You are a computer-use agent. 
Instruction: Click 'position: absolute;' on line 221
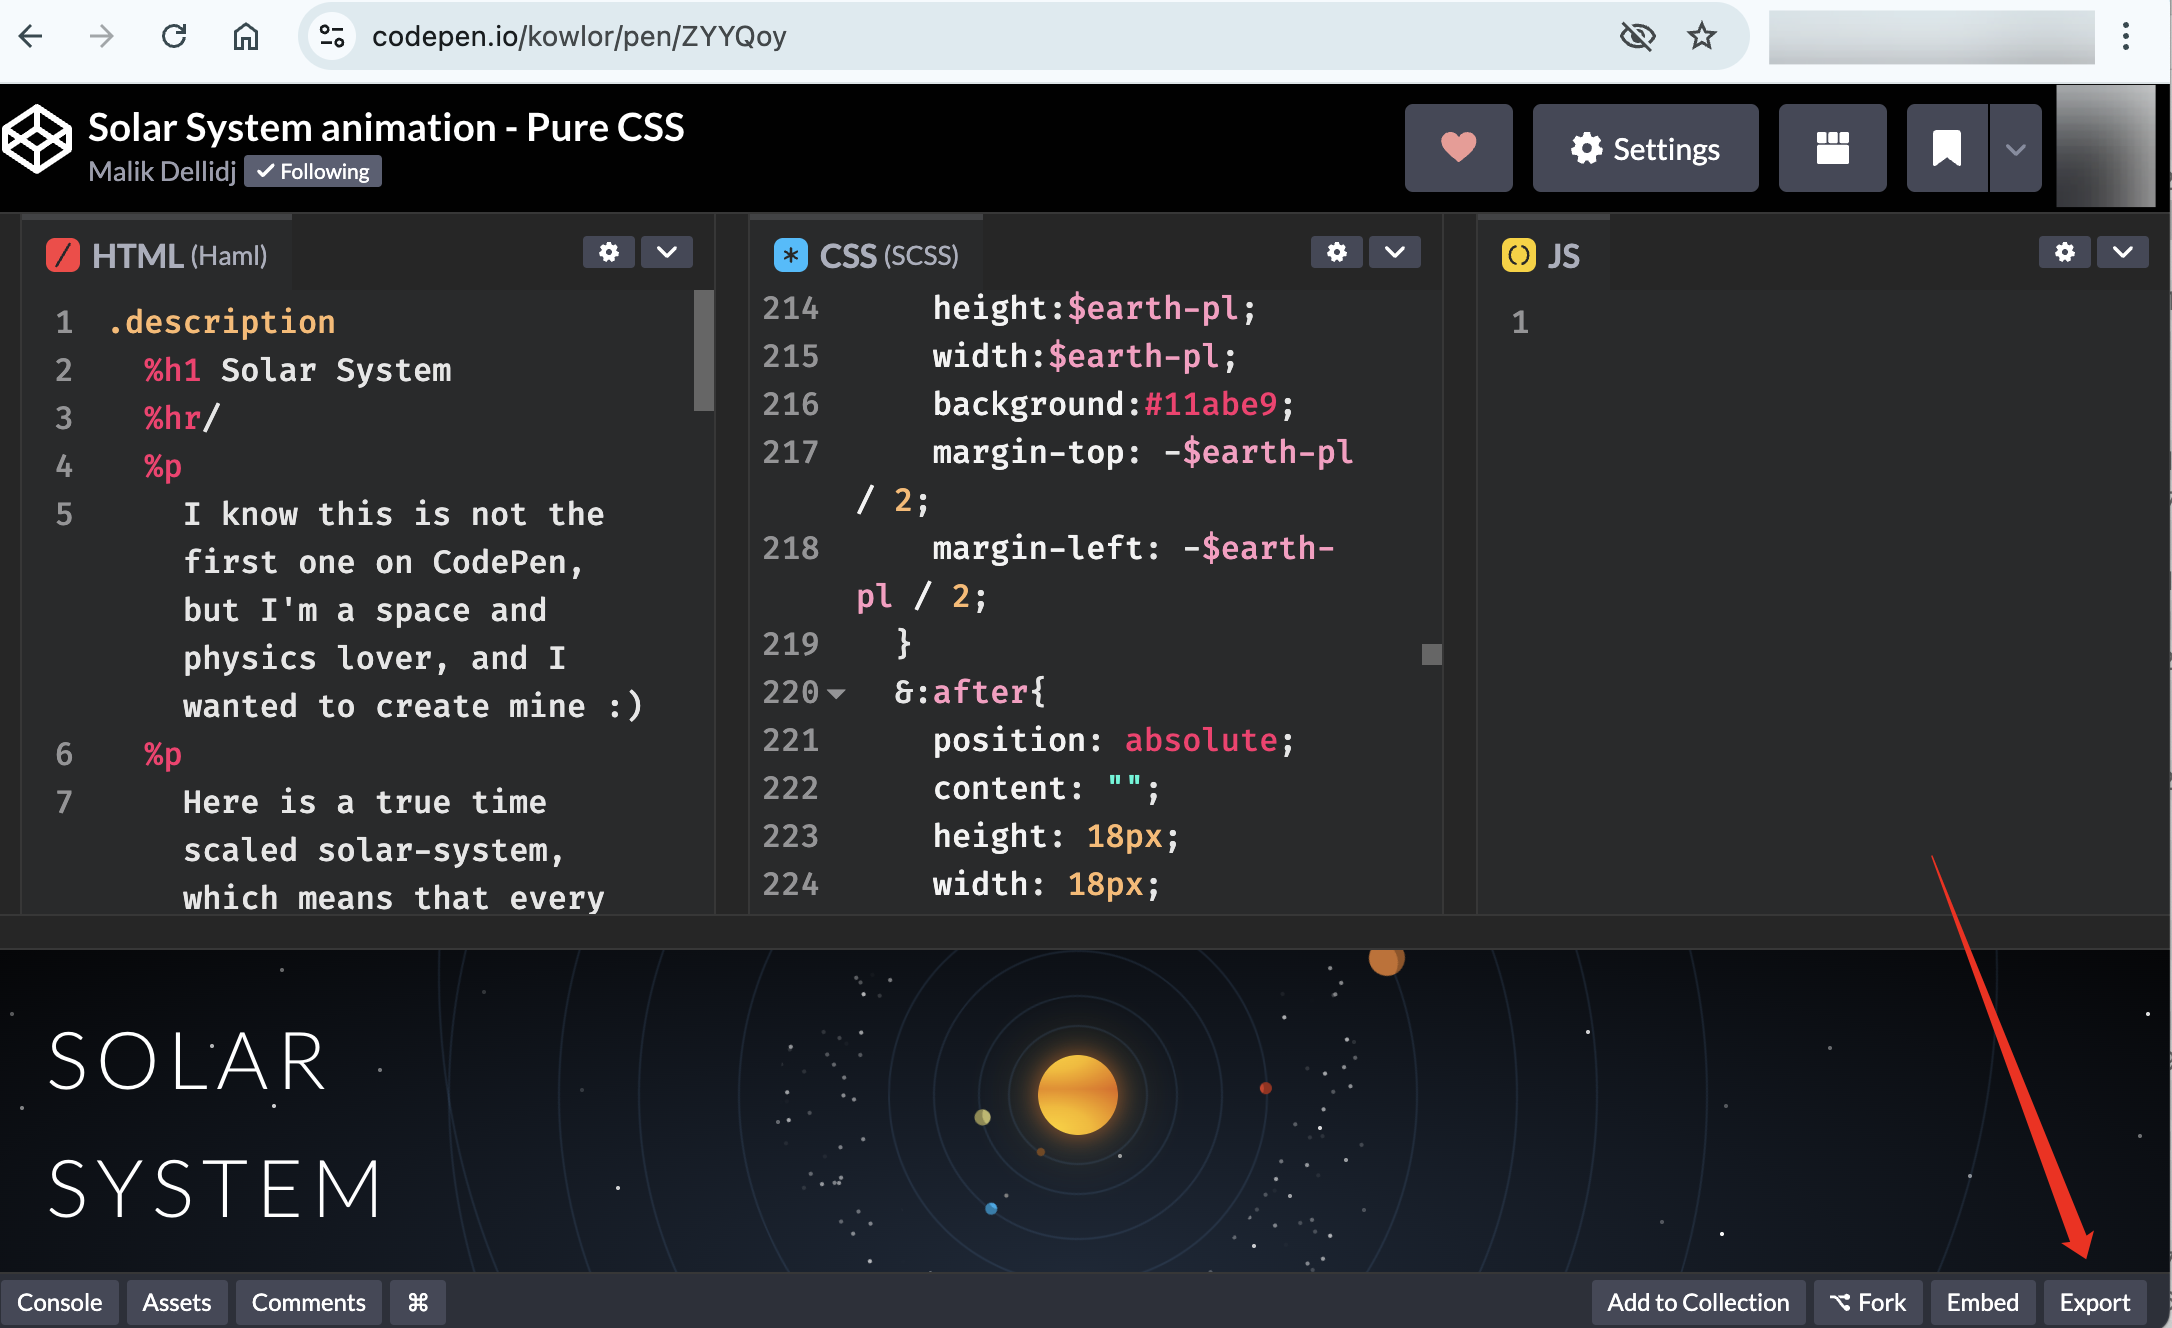(x=1113, y=740)
